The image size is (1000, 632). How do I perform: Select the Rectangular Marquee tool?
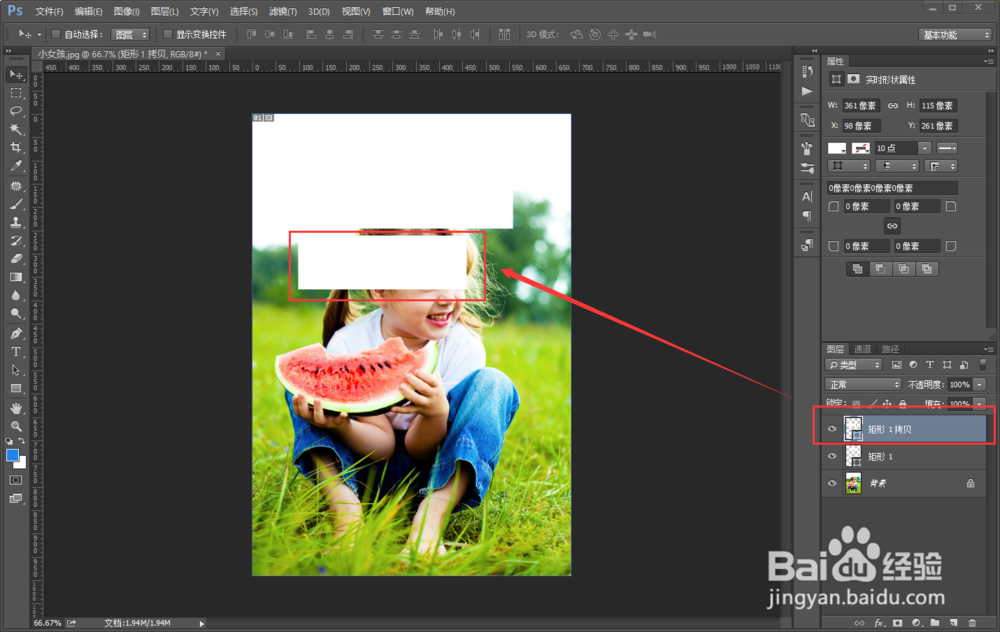(16, 93)
